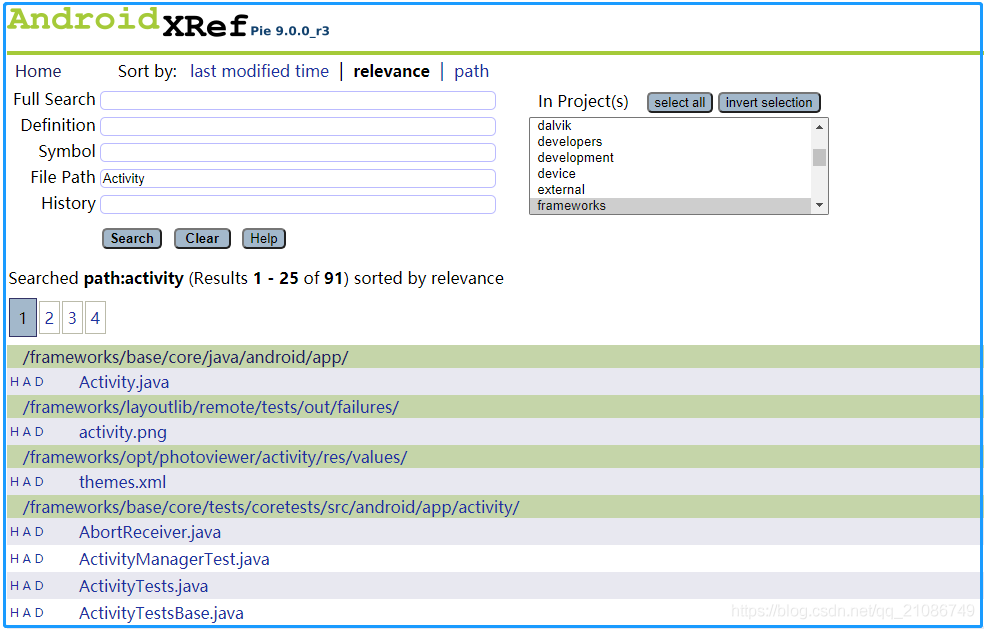
Task: Go to the Home page
Action: point(38,72)
